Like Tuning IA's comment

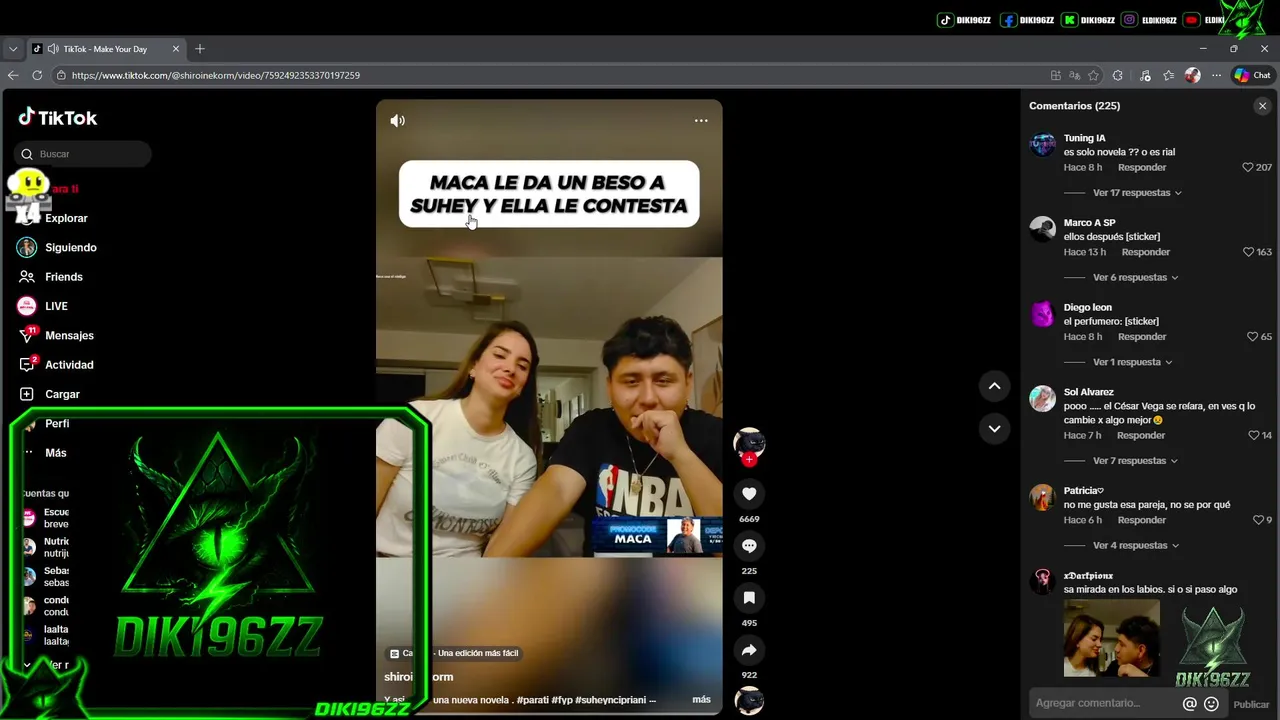tap(1247, 168)
